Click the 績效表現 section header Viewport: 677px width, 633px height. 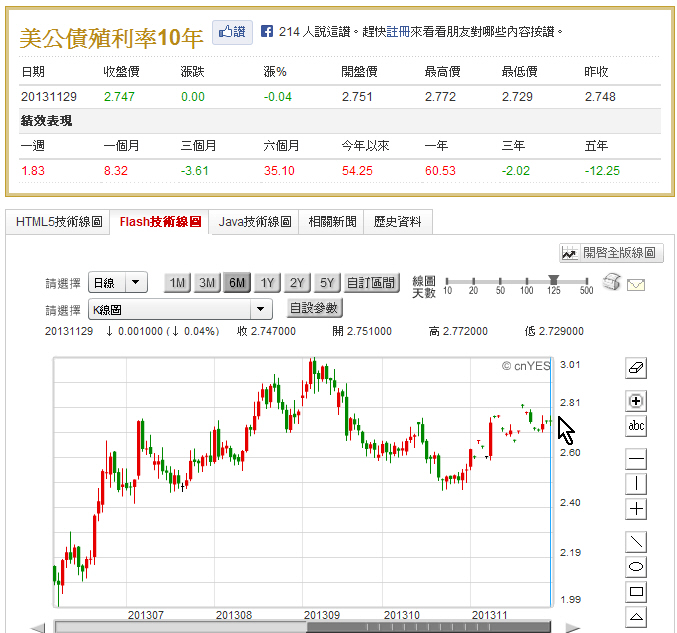[46, 121]
